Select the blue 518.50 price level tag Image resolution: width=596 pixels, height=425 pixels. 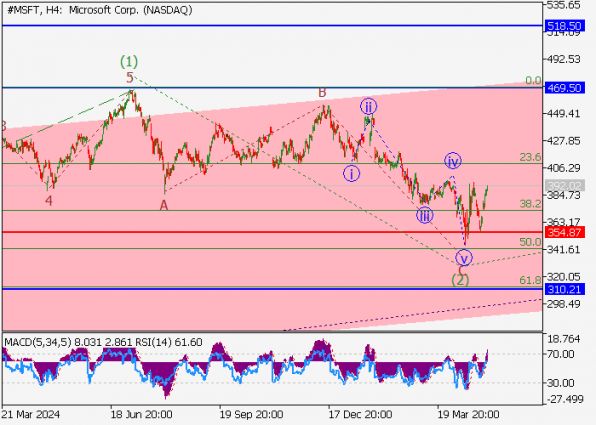(564, 26)
